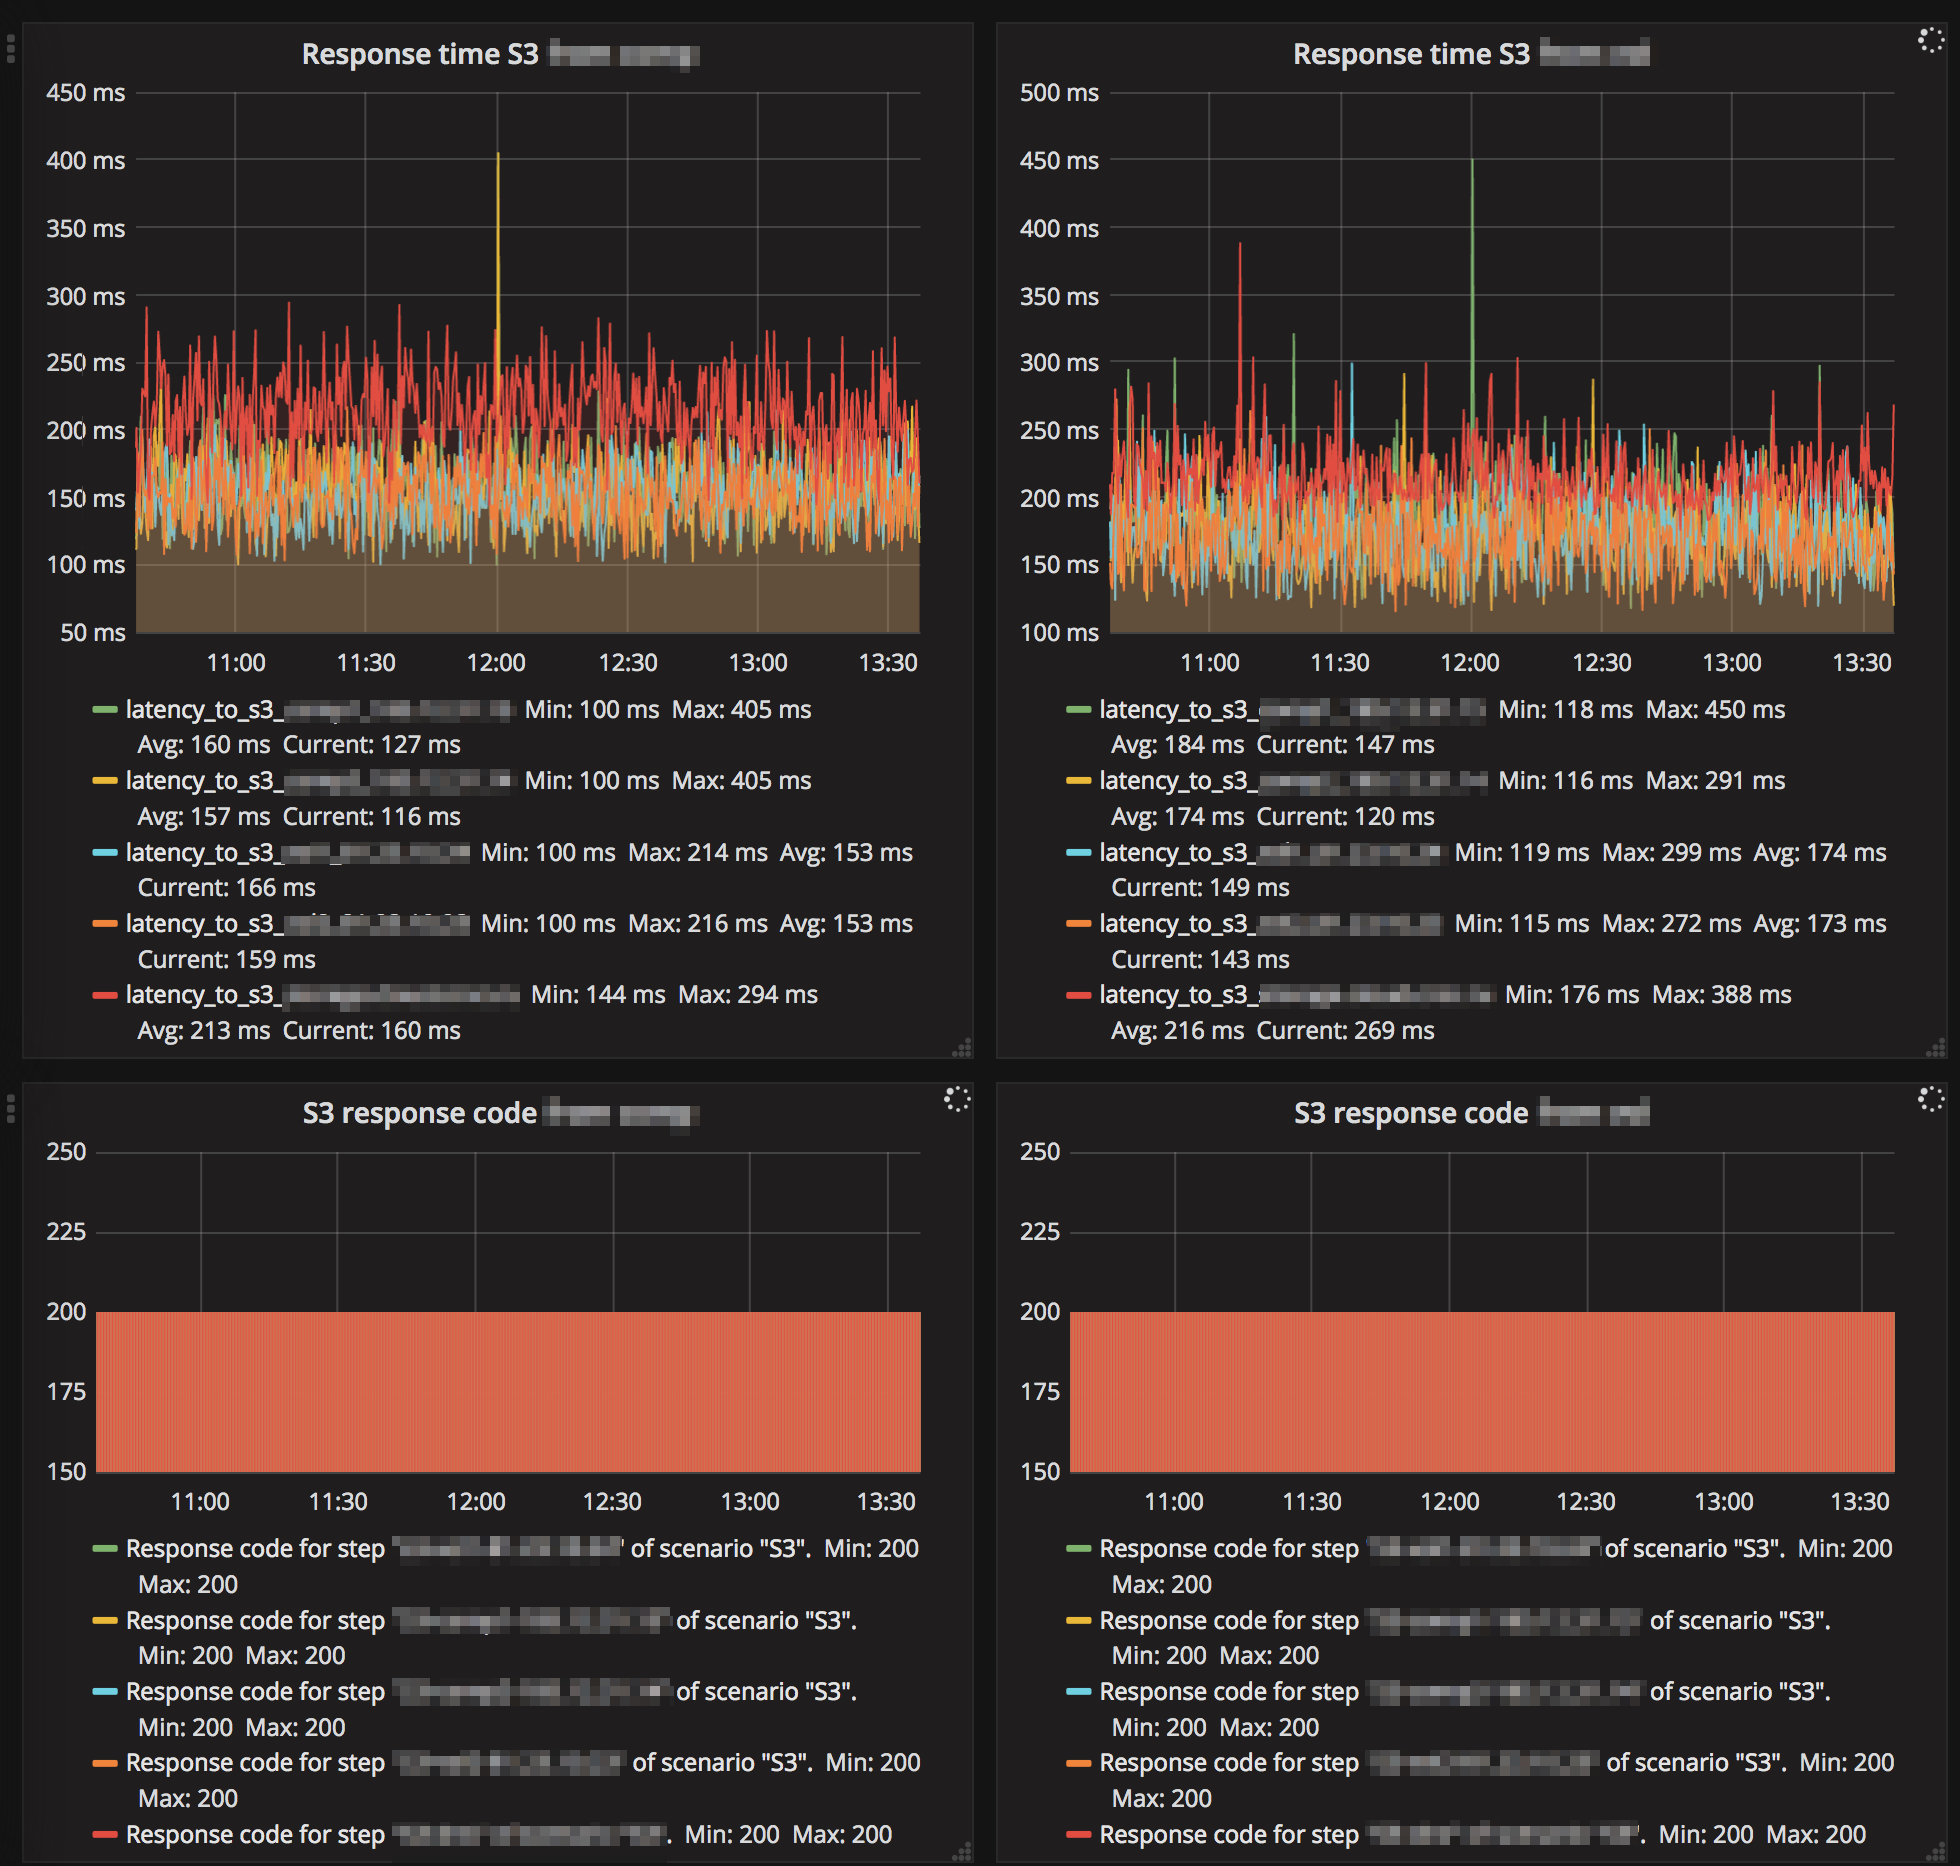This screenshot has width=1960, height=1866.
Task: Click the 'Max: 450 ms' legend value
Action: [1715, 710]
